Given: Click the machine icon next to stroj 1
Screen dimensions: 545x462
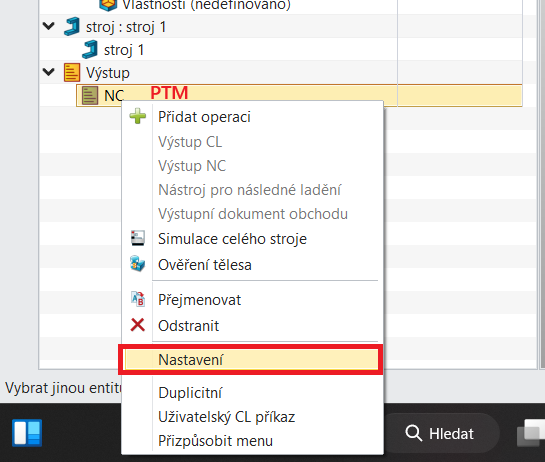Looking at the screenshot, I should (x=90, y=49).
